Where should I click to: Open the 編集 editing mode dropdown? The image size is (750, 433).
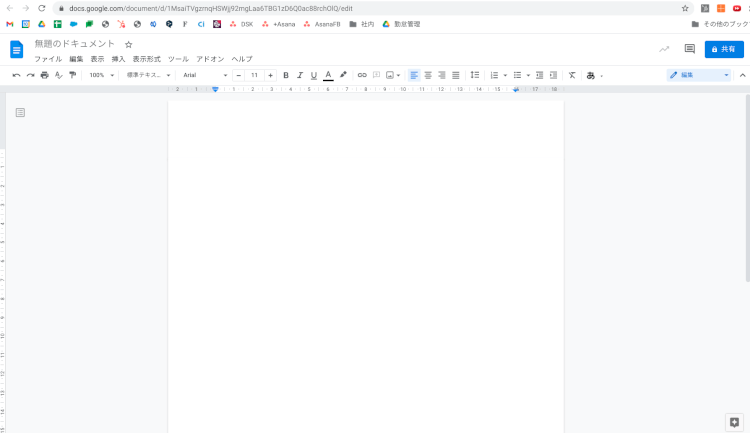pos(699,75)
